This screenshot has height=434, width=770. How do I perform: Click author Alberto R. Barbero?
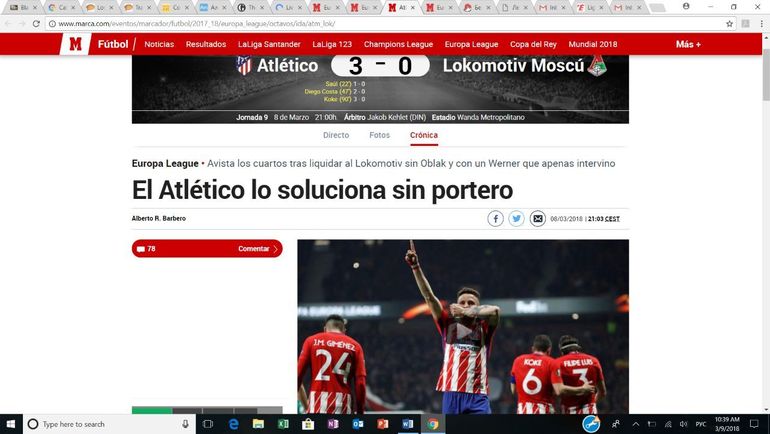(x=159, y=218)
